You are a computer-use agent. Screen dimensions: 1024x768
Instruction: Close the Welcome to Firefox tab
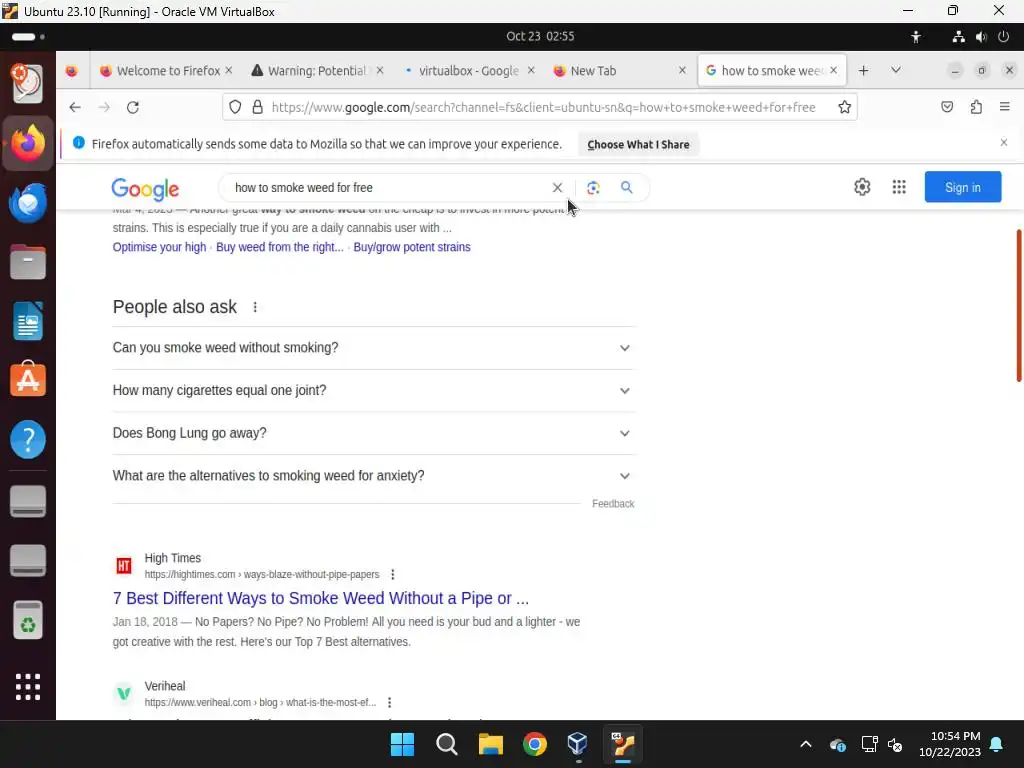[x=229, y=71]
